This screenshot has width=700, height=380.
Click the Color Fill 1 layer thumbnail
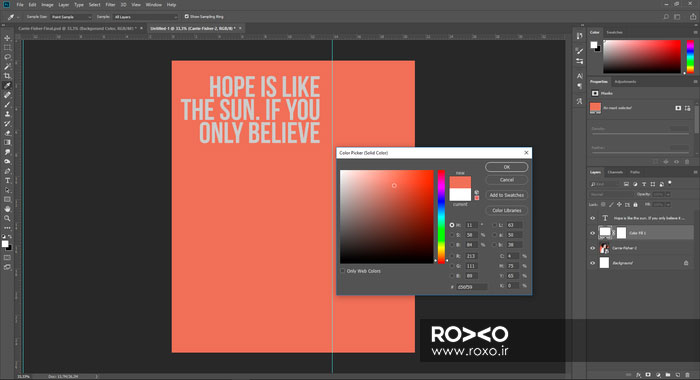coord(605,233)
